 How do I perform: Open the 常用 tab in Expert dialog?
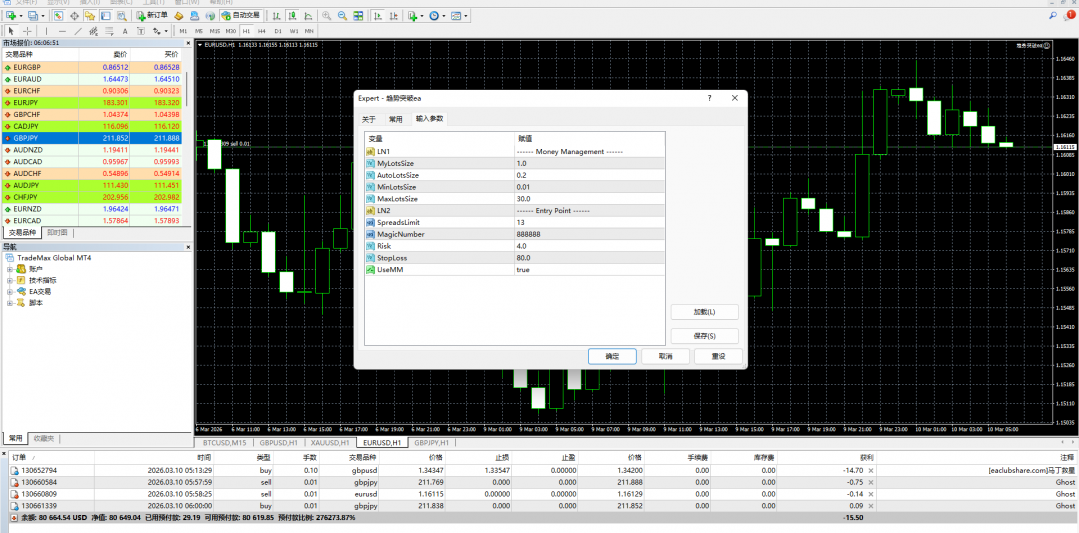396,118
